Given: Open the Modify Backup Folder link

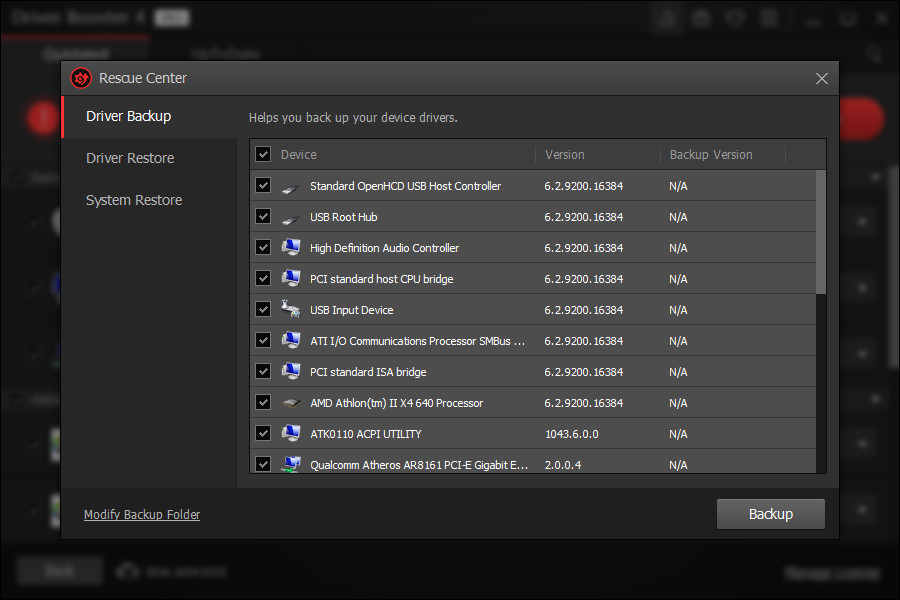Looking at the screenshot, I should [x=141, y=514].
